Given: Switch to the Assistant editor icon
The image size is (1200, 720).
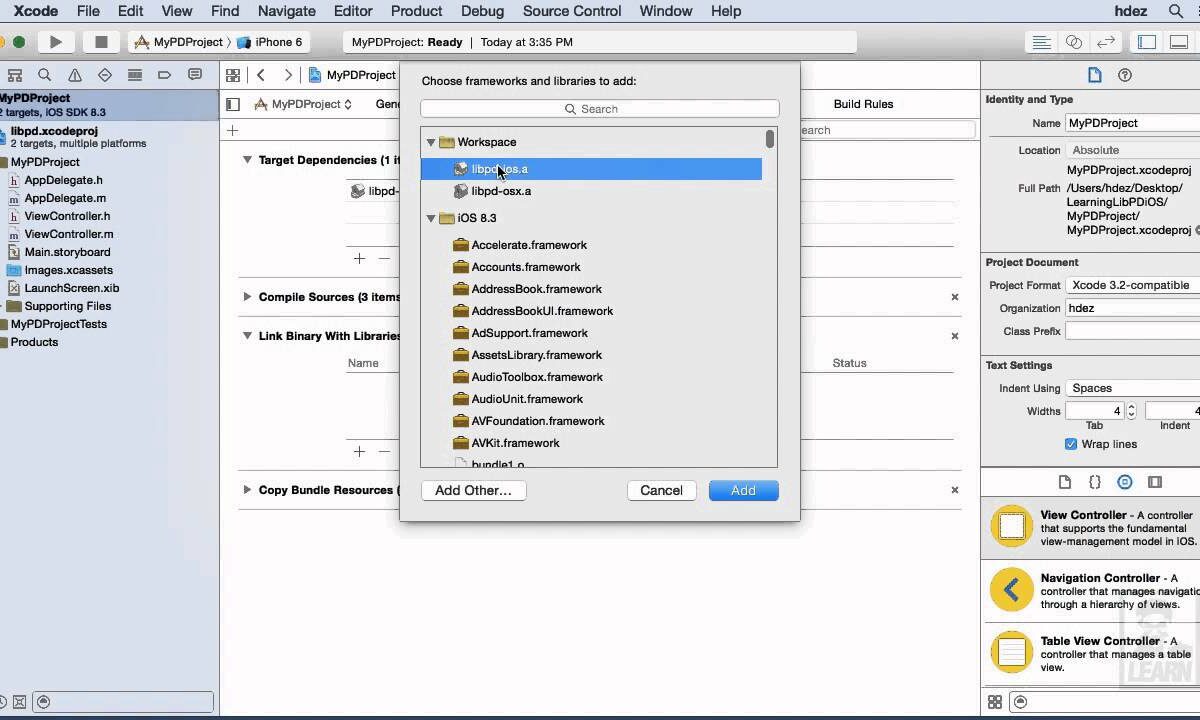Looking at the screenshot, I should coord(1073,42).
